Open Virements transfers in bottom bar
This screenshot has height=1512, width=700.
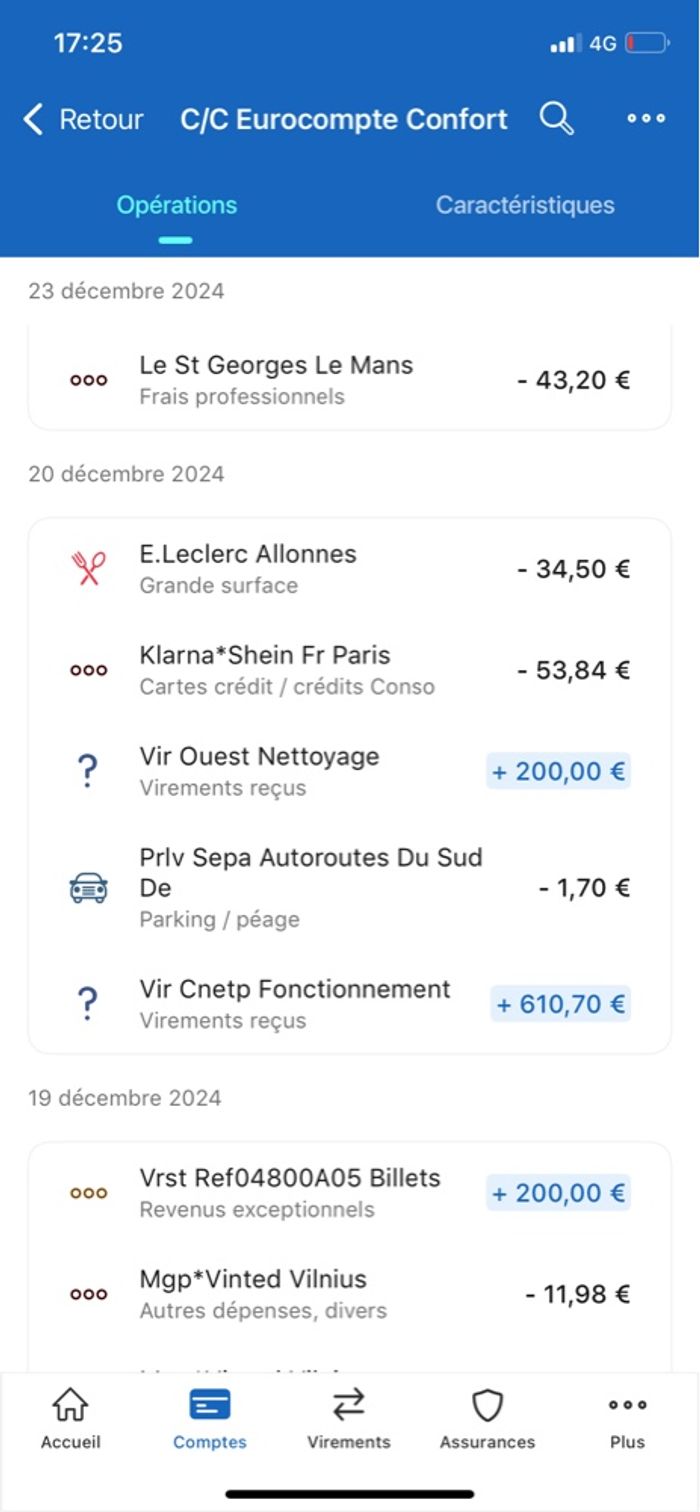pyautogui.click(x=349, y=1418)
